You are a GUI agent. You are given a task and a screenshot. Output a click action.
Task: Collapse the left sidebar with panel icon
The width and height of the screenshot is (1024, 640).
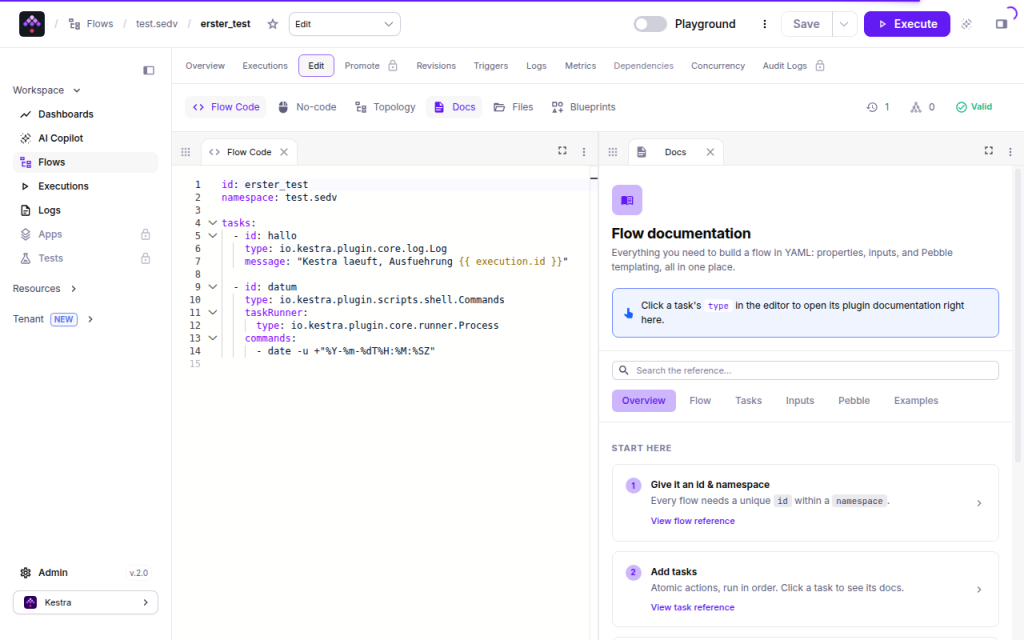click(149, 70)
